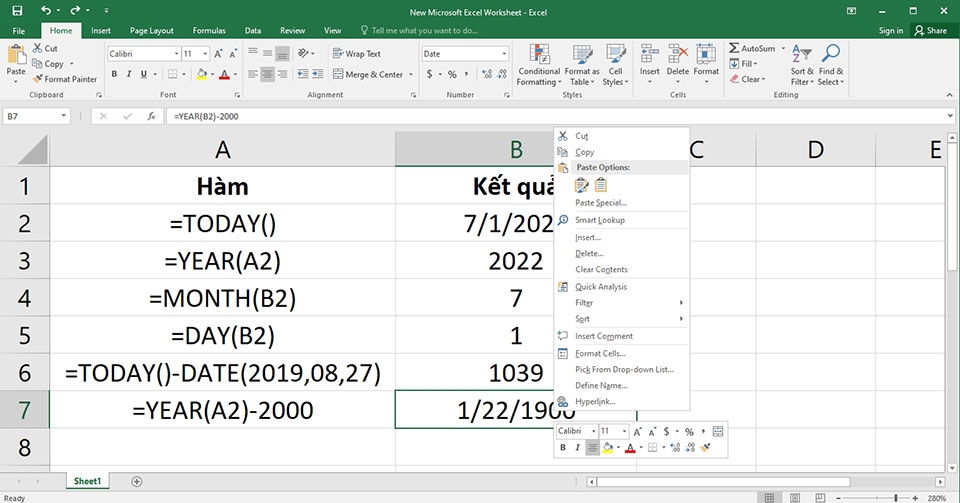This screenshot has width=960, height=503.
Task: Choose Format Cells in context menu
Action: tap(621, 353)
